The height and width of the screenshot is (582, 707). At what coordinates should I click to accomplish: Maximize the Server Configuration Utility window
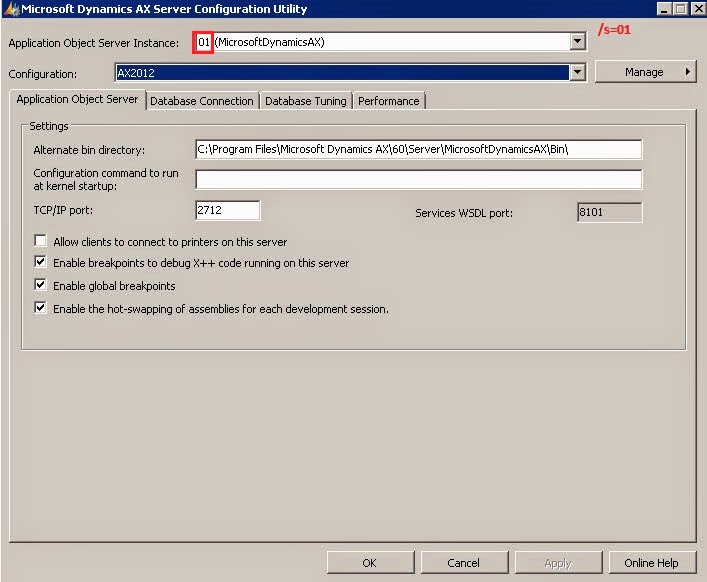[x=681, y=9]
